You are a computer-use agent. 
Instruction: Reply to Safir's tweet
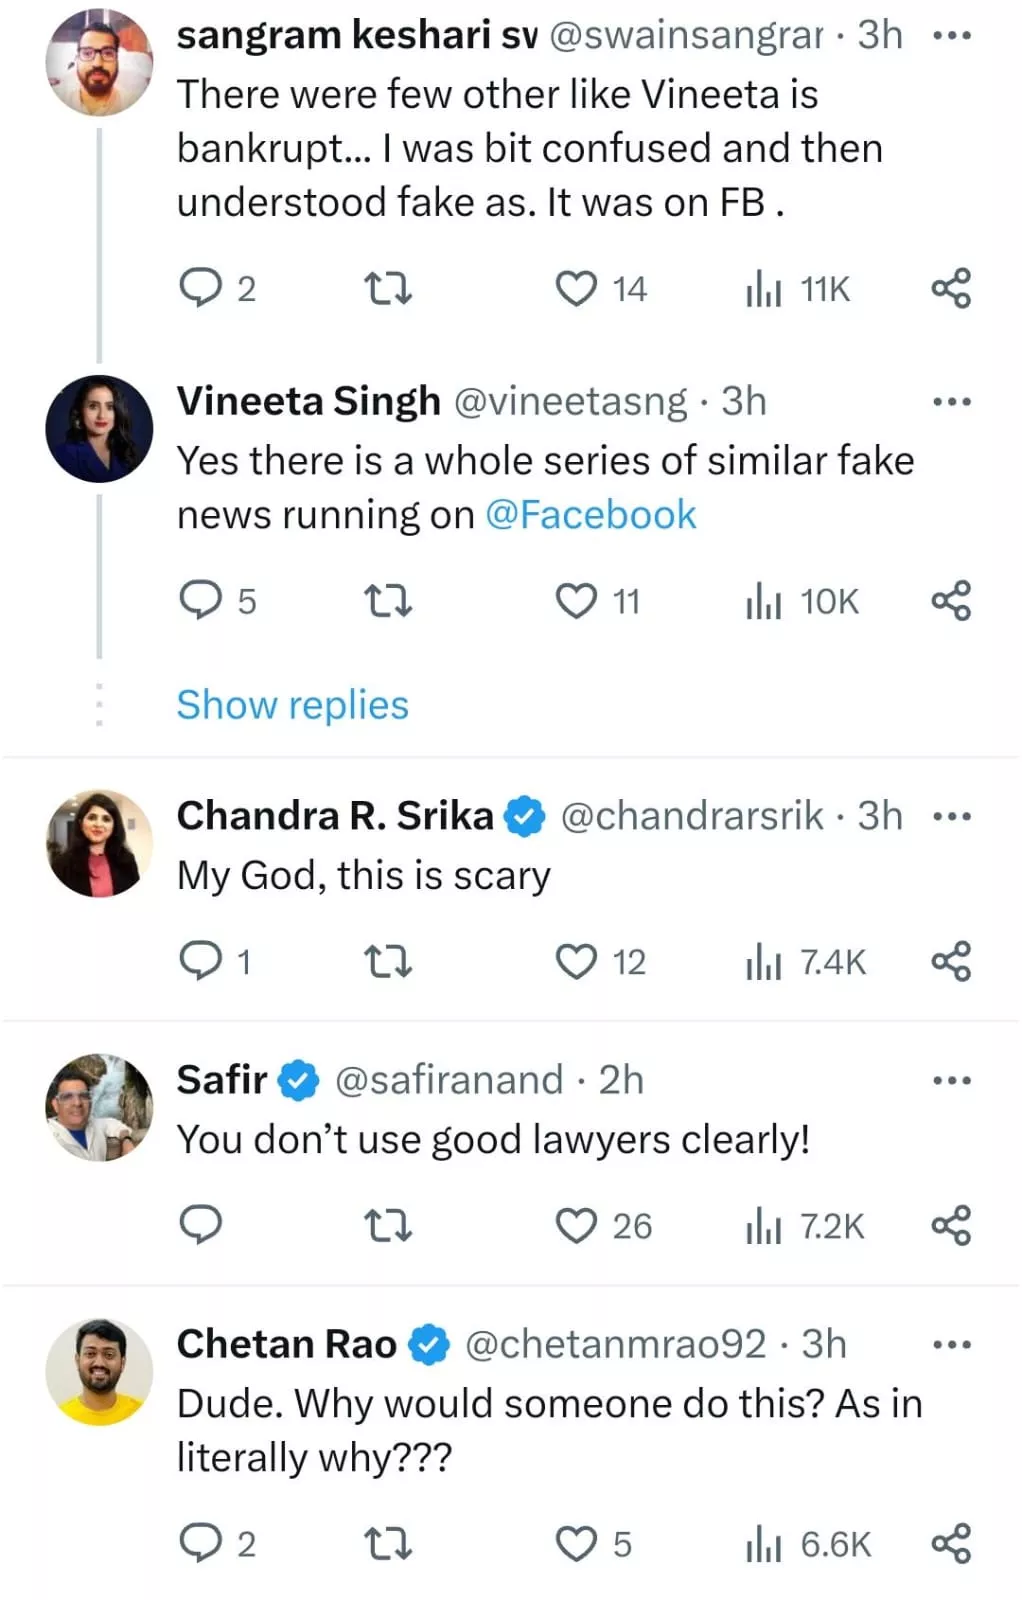click(200, 1225)
